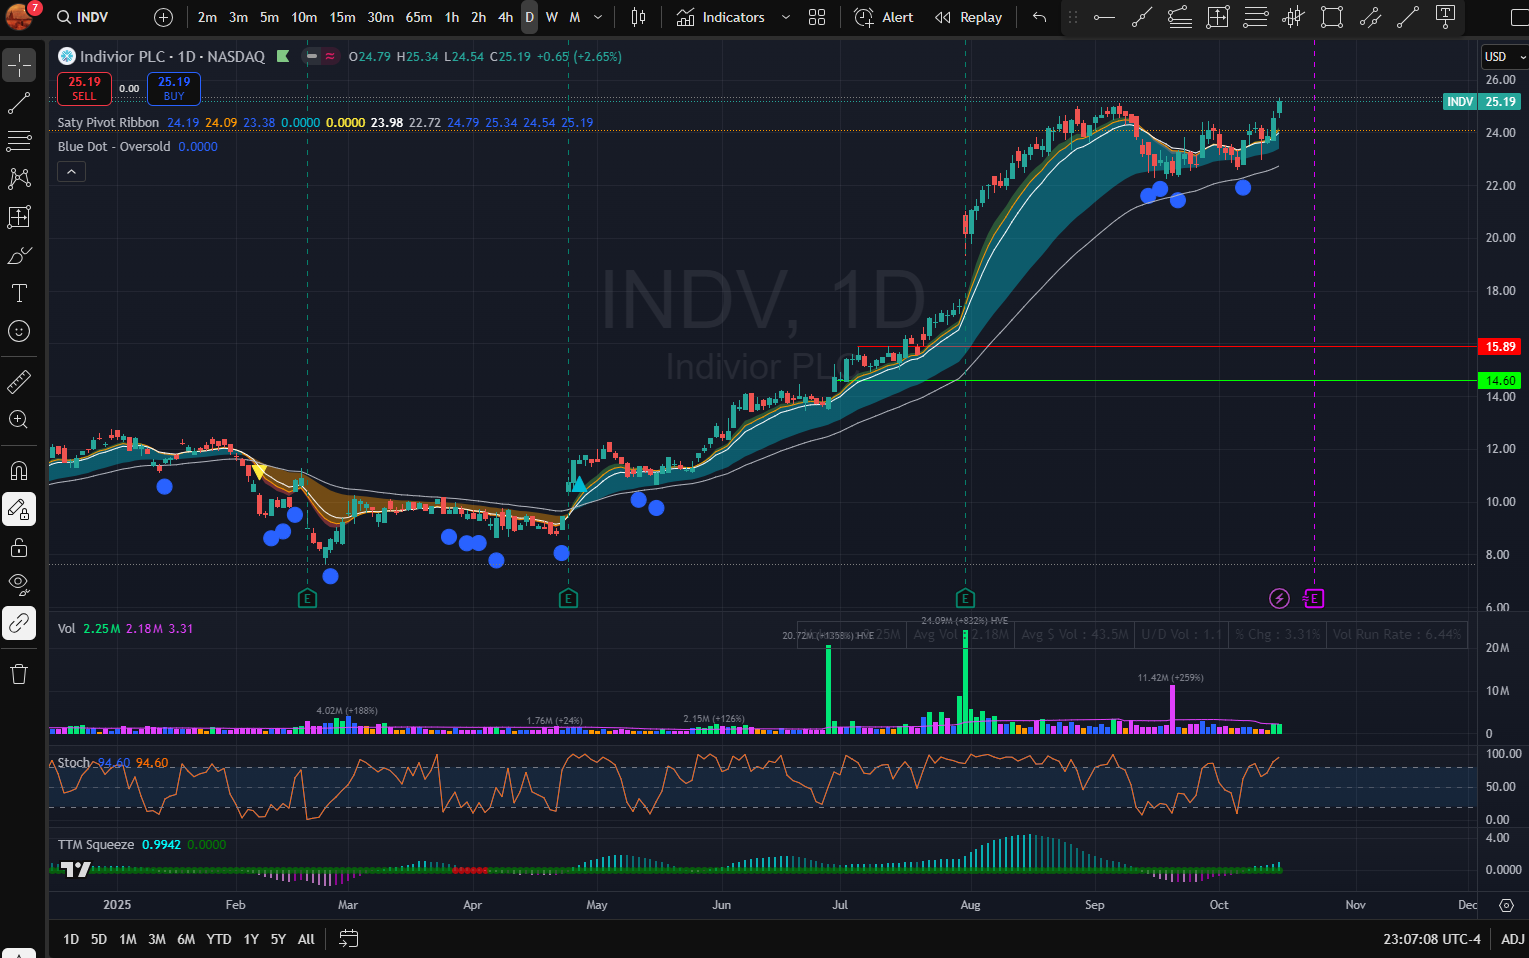Switch to the 15m timeframe
Screen dimensions: 1529x958
(342, 17)
